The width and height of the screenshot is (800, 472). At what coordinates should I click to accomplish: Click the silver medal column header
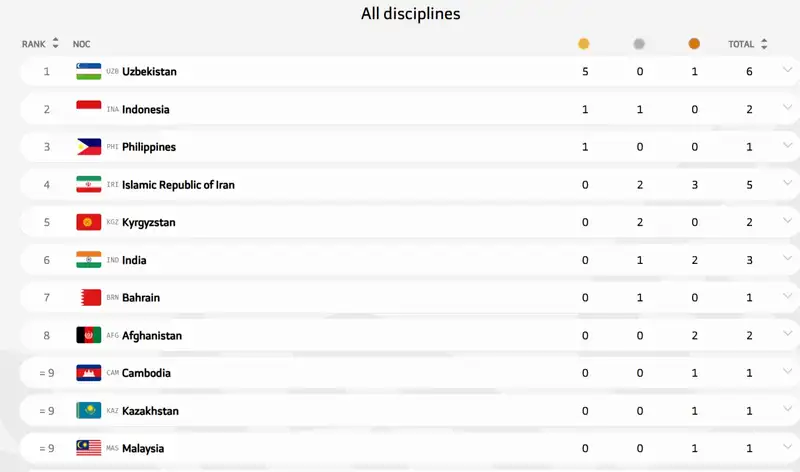[639, 44]
